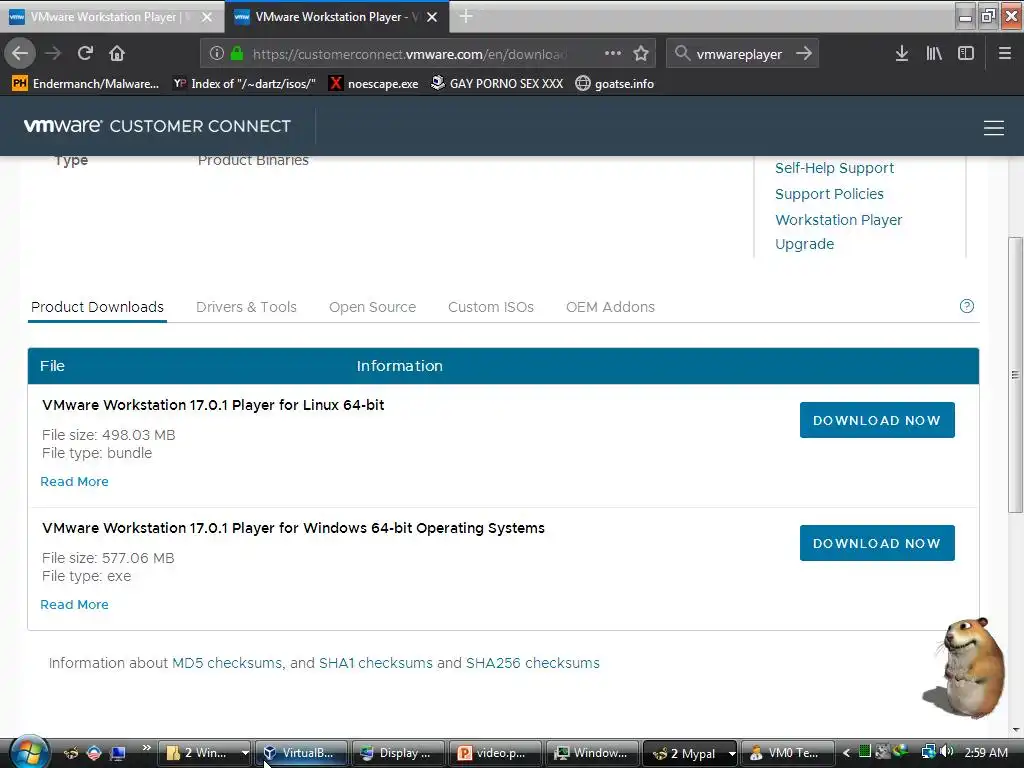
Task: Expand the quick launch overflow chevron
Action: point(146,748)
